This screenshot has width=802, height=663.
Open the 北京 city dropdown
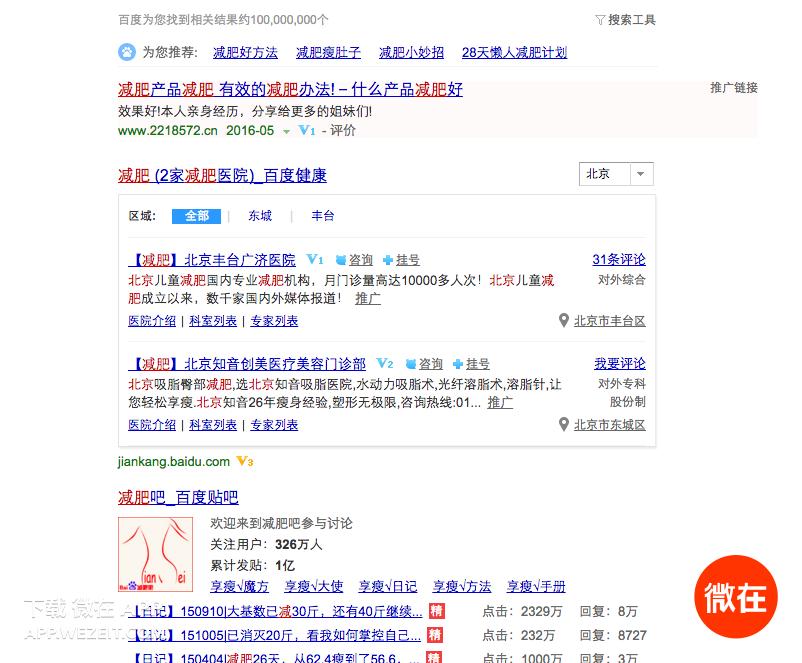pyautogui.click(x=614, y=173)
